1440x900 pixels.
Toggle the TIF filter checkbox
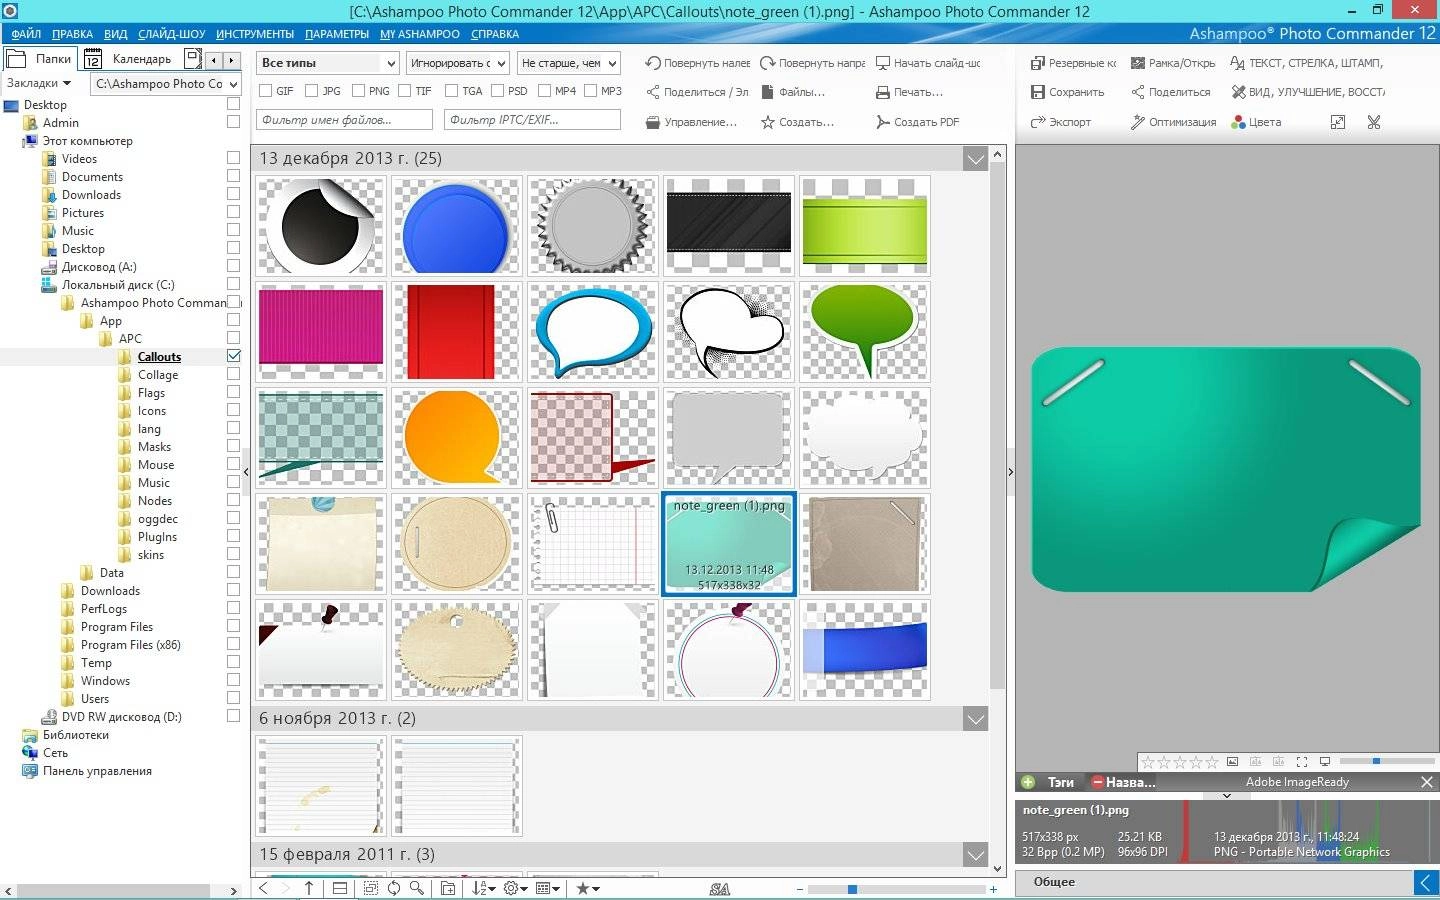point(405,91)
